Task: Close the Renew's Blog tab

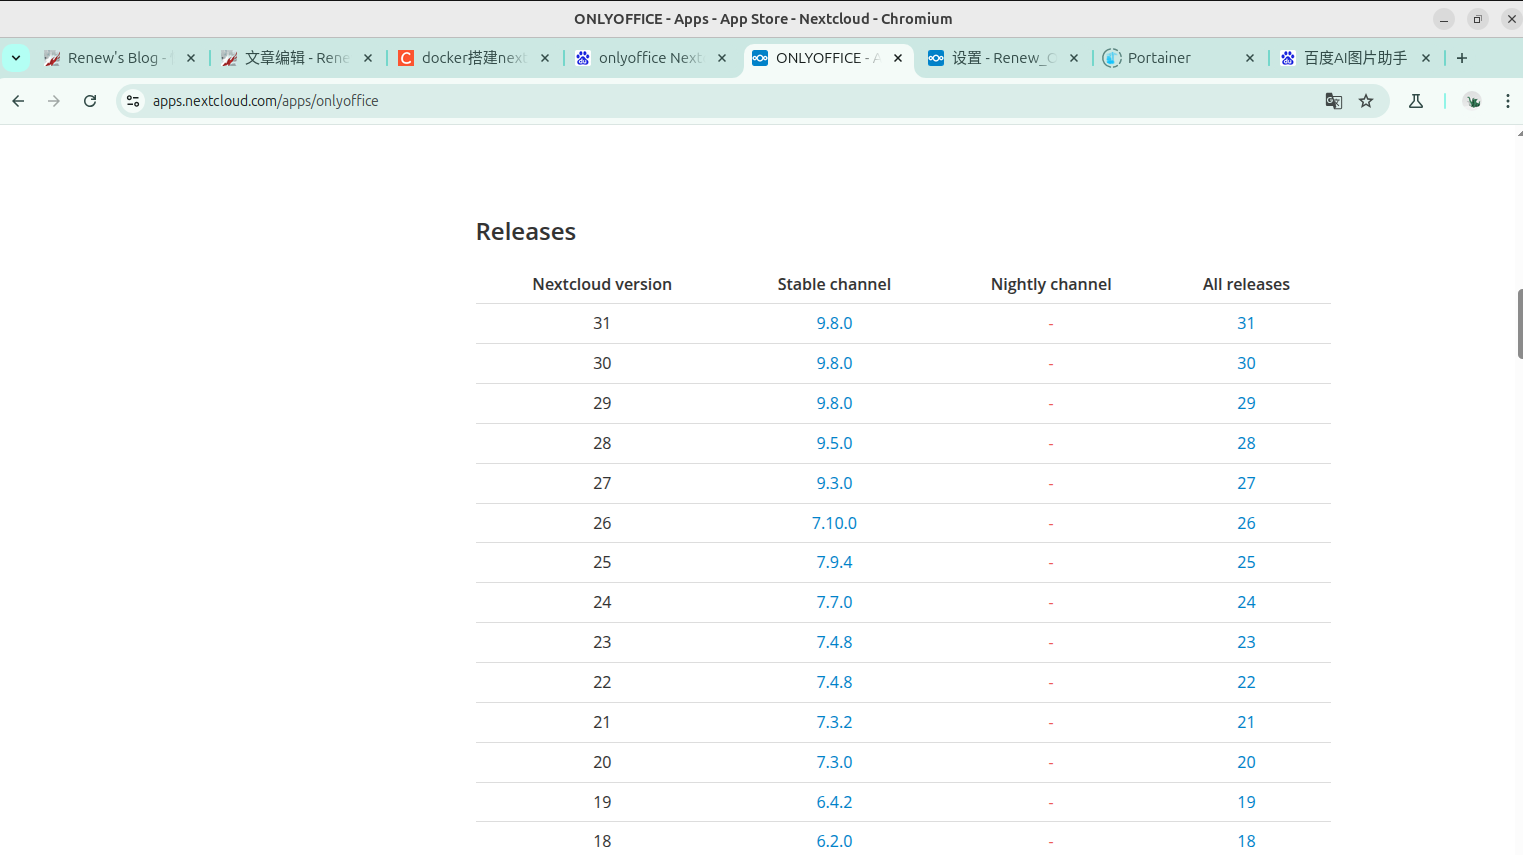Action: (191, 58)
